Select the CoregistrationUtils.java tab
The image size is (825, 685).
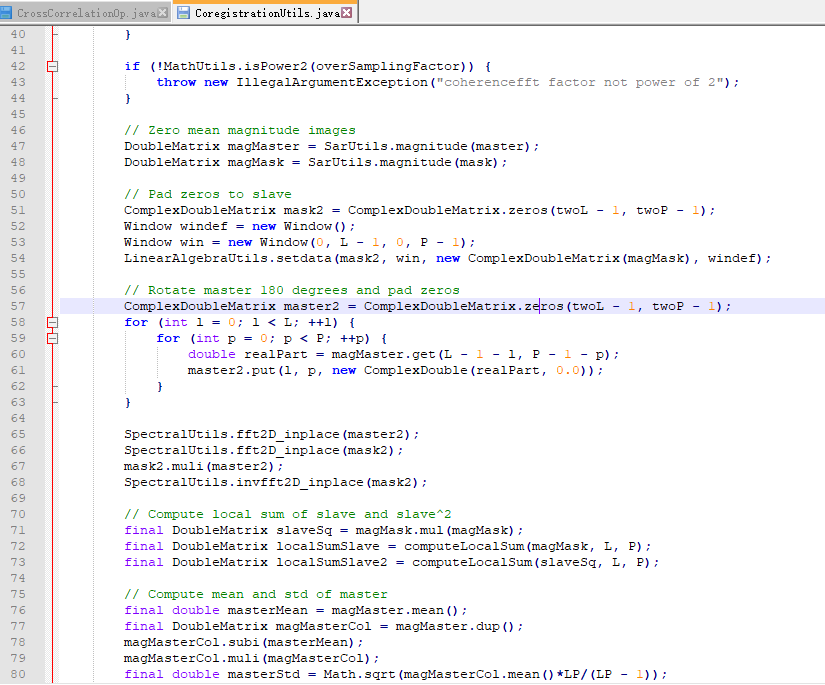tap(267, 13)
